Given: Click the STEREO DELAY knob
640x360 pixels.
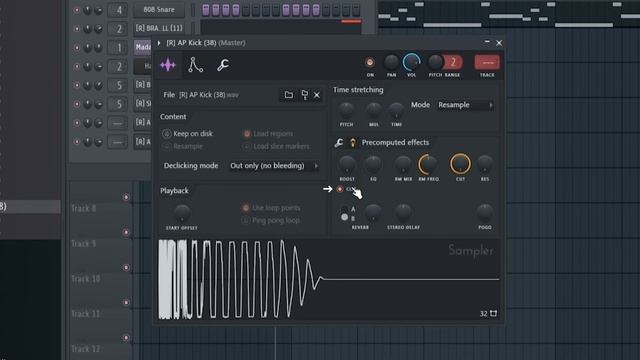Looking at the screenshot, I should 403,212.
